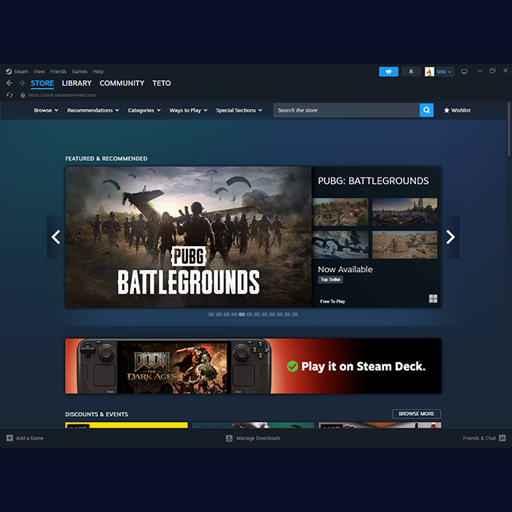Click Add a Game text

click(30, 438)
